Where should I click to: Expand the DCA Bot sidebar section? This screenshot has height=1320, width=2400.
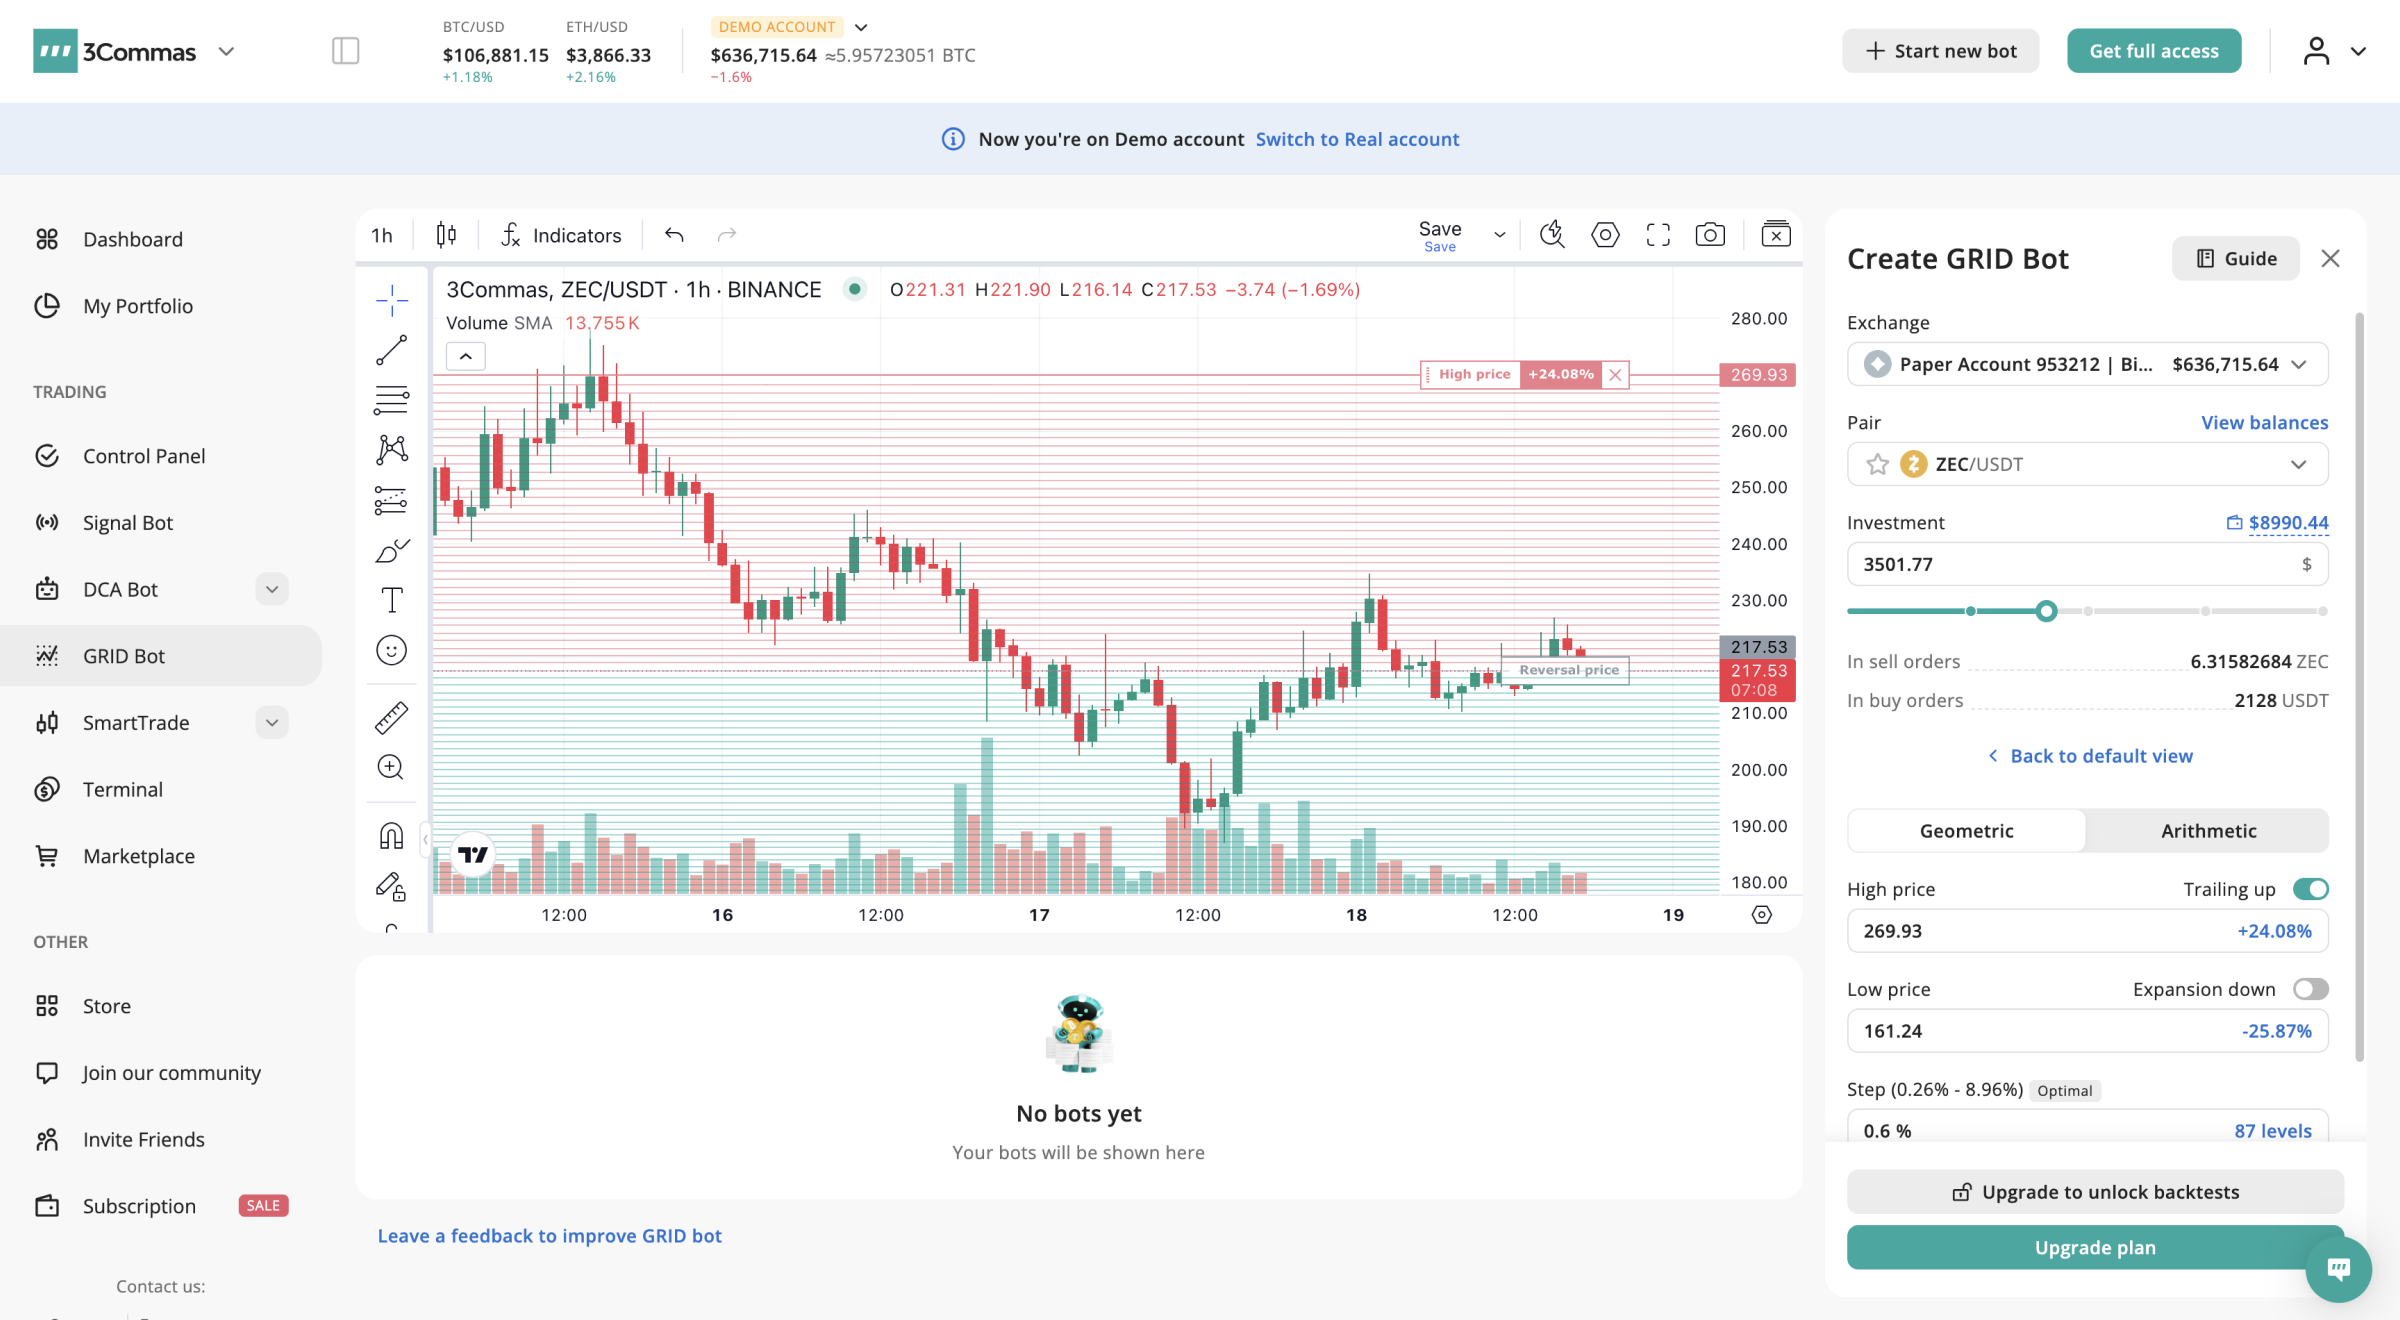click(x=271, y=589)
